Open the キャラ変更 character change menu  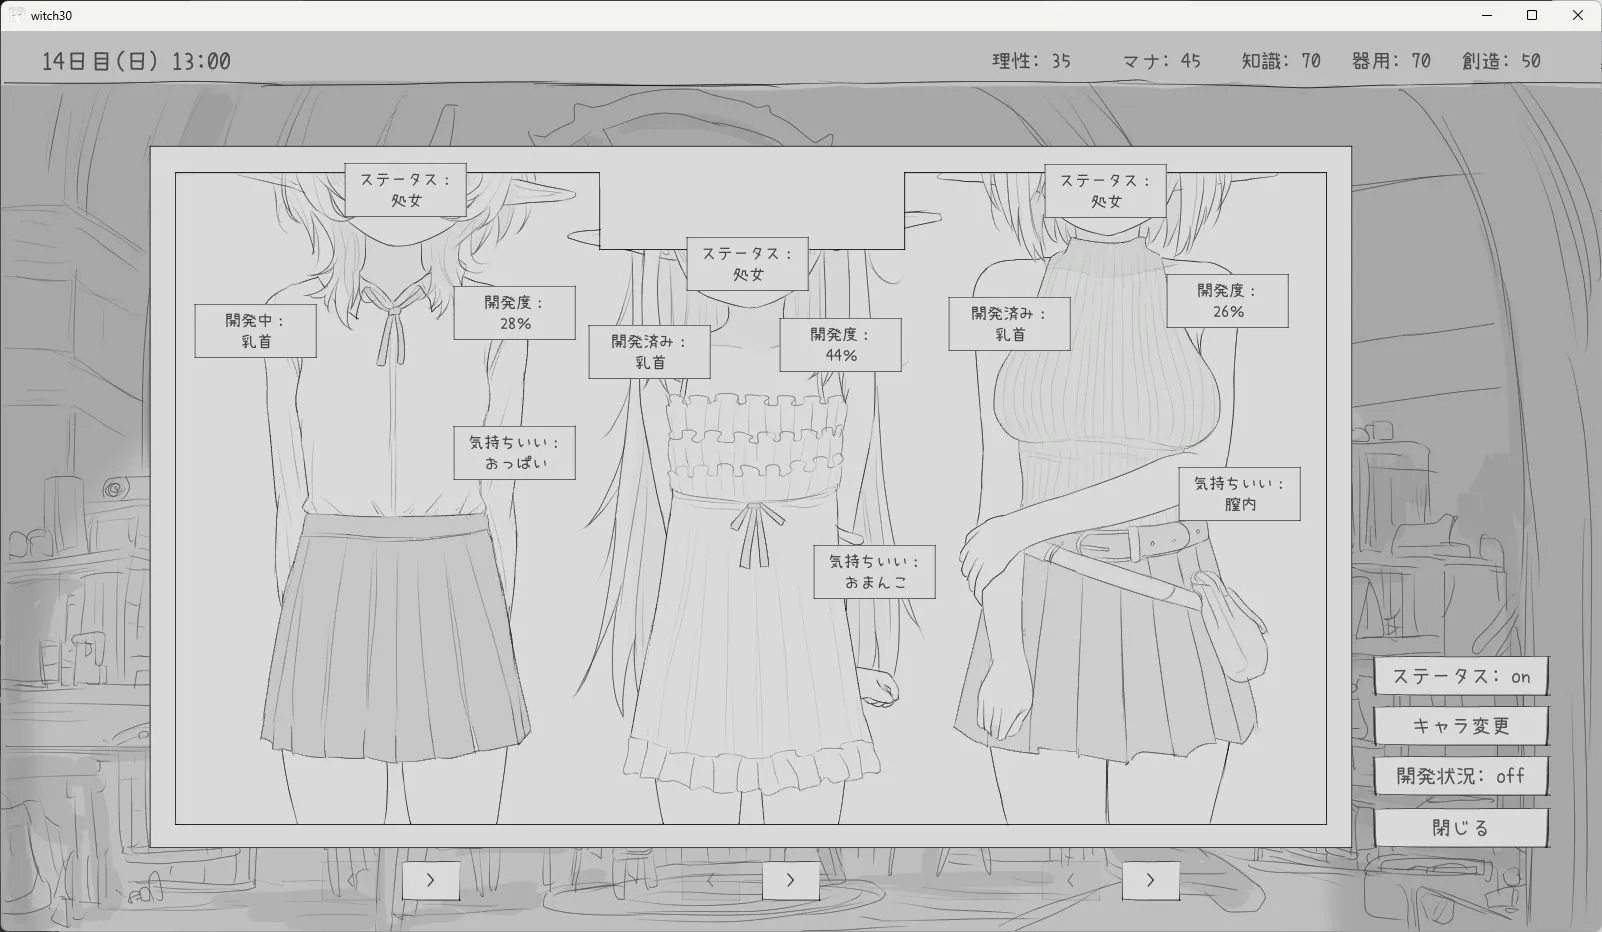[x=1461, y=726]
